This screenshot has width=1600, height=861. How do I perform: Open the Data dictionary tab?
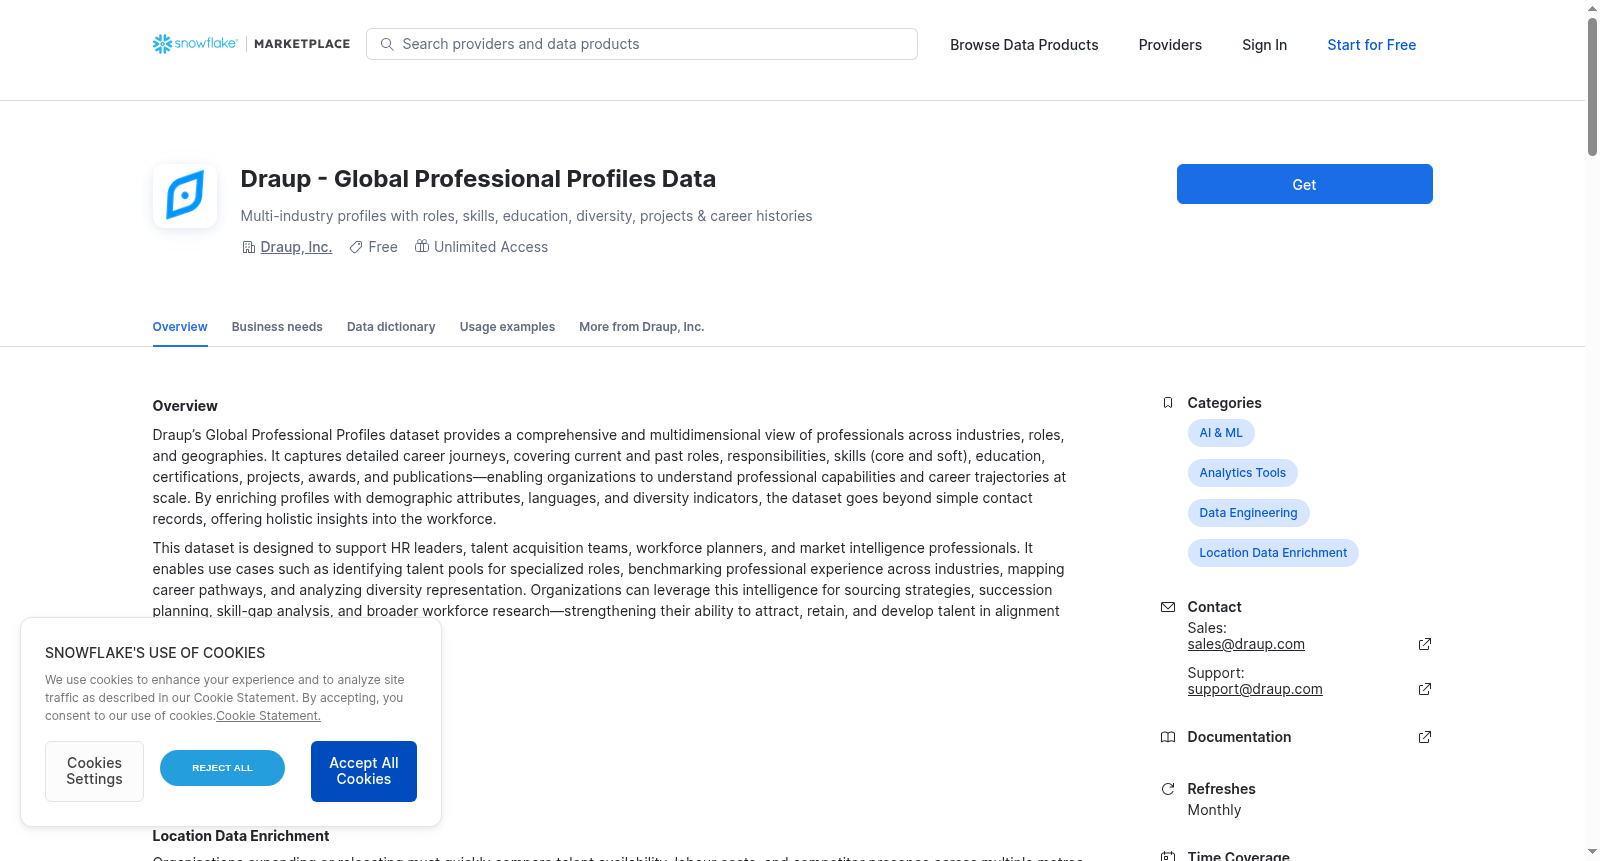pos(391,327)
